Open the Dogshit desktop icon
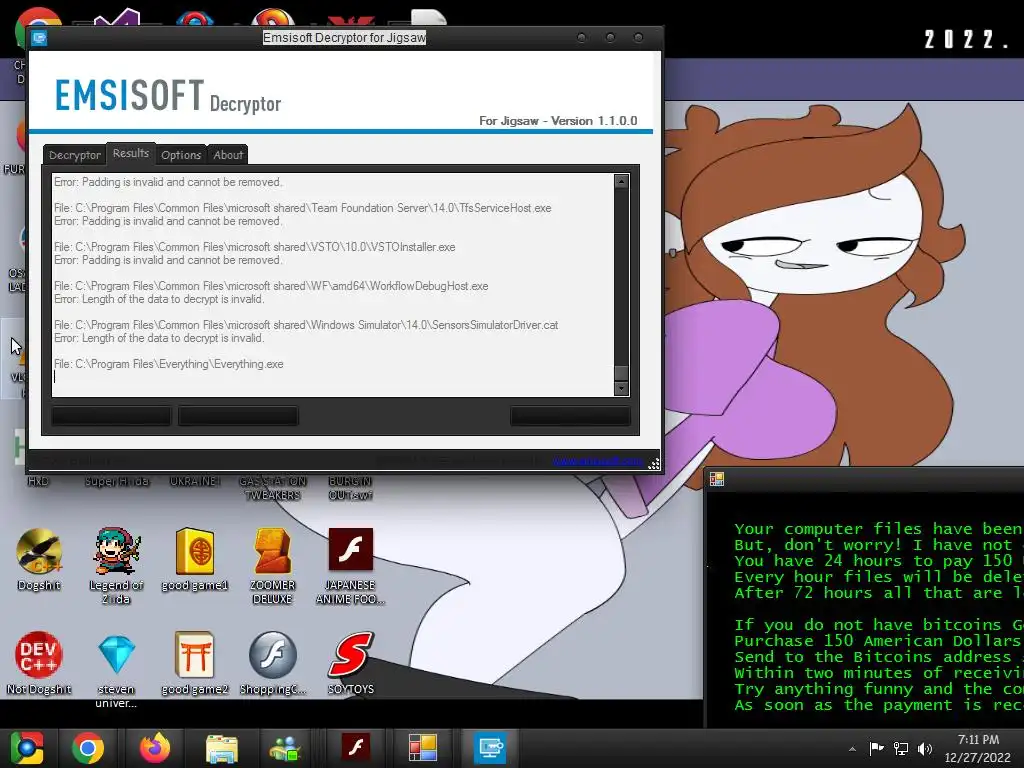Screen dimensions: 1024x768 tap(39, 559)
